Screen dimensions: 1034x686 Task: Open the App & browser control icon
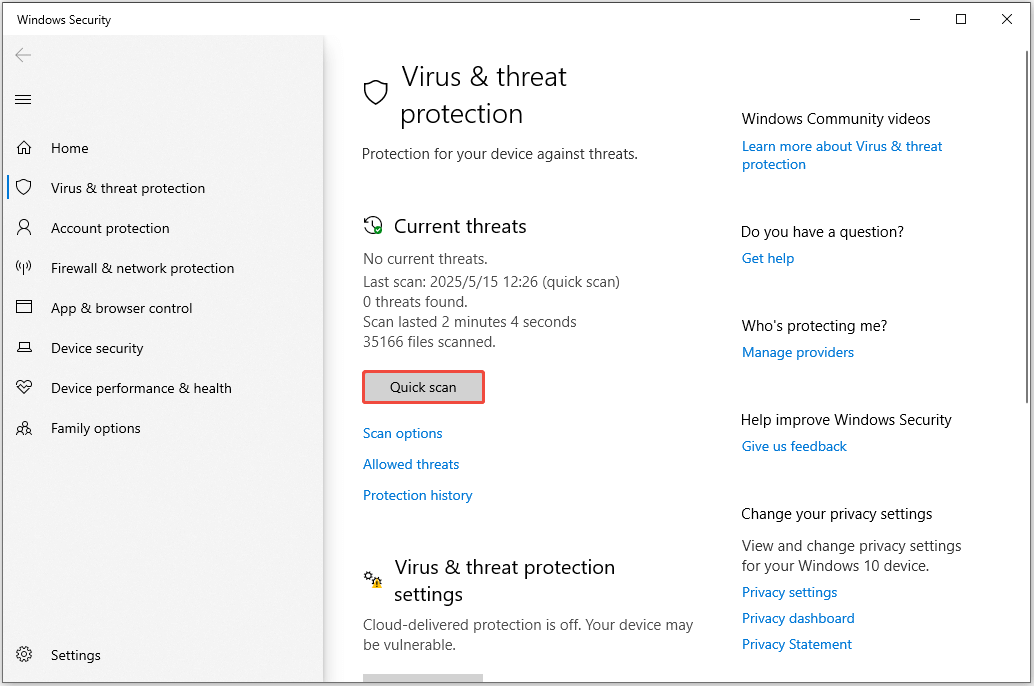[x=24, y=308]
